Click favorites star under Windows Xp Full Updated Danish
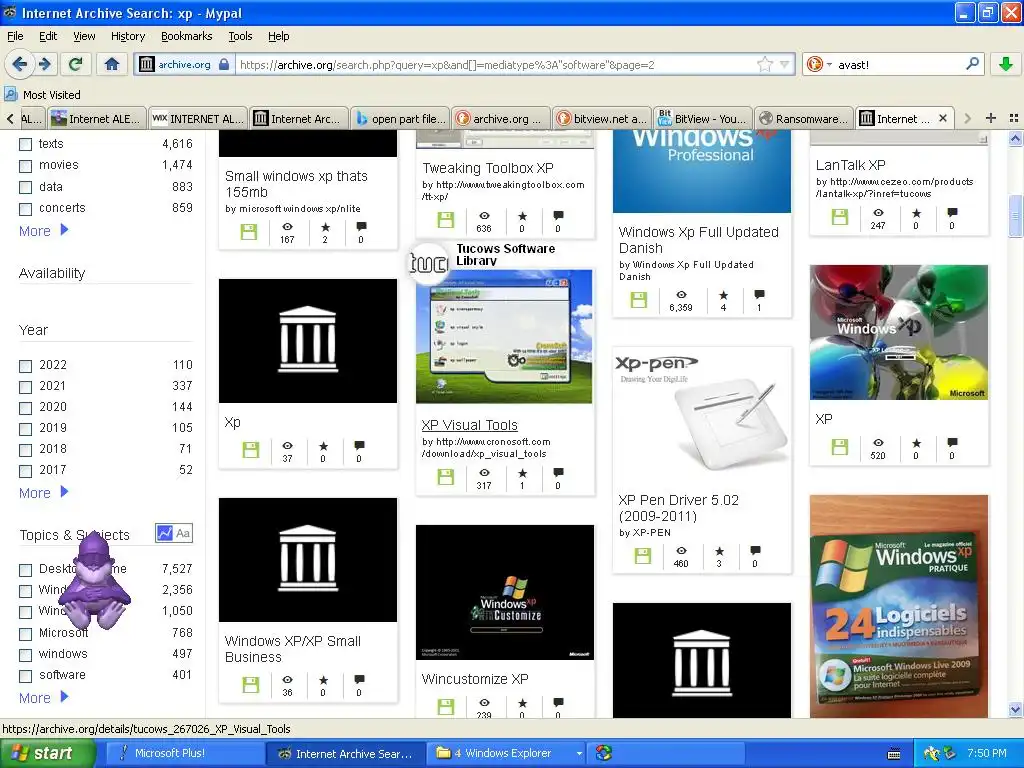Screen dimensions: 1024x768 click(723, 295)
